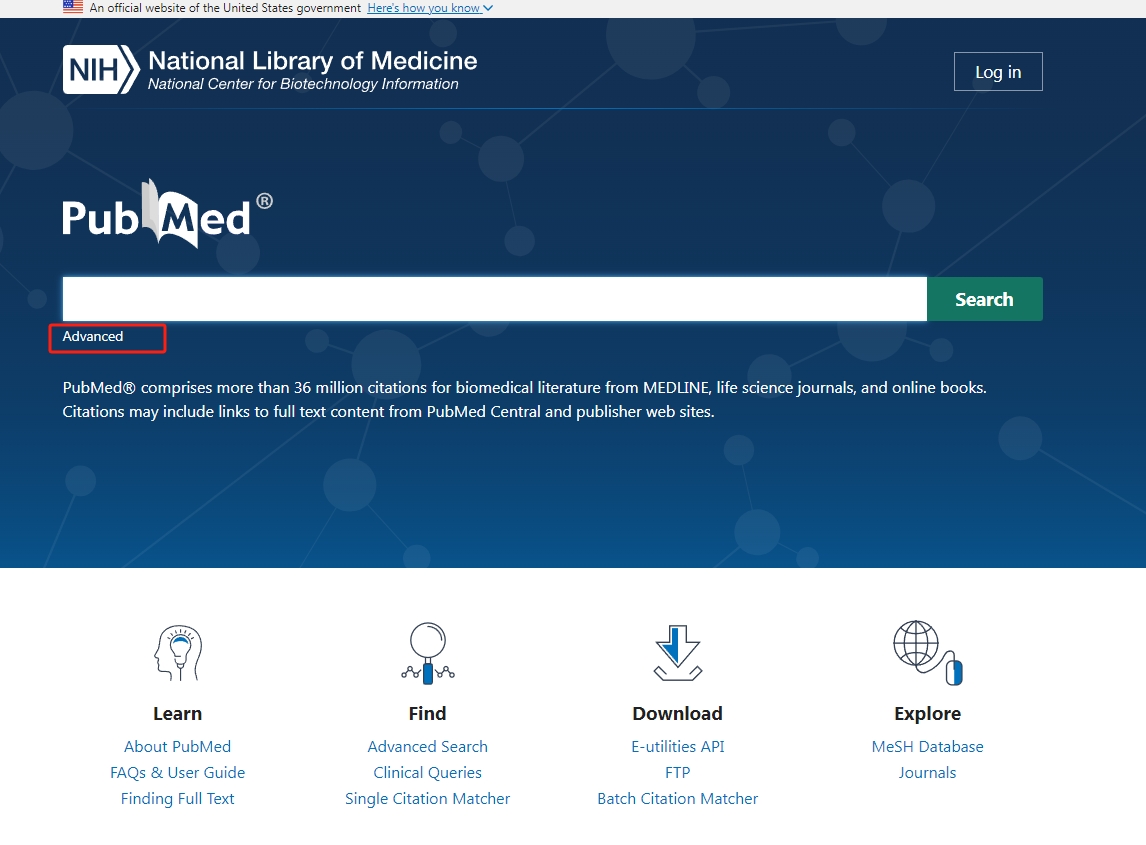Click the NIH logo
The image size is (1146, 845).
pyautogui.click(x=101, y=70)
